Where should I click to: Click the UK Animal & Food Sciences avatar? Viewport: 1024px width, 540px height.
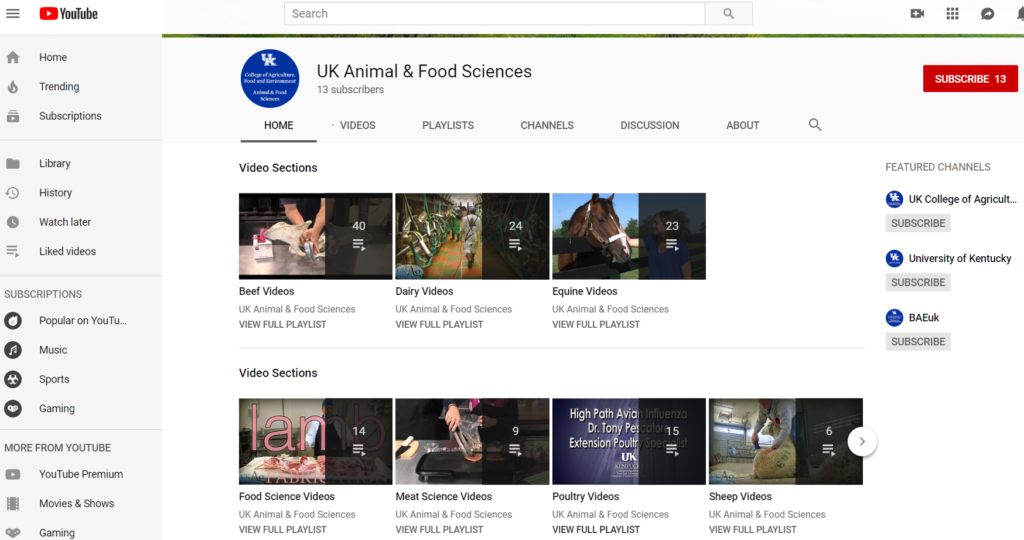tap(270, 78)
